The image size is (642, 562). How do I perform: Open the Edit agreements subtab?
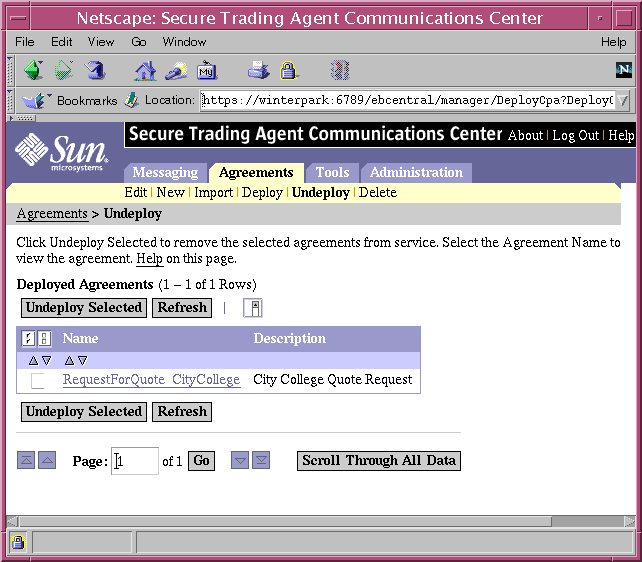[136, 192]
